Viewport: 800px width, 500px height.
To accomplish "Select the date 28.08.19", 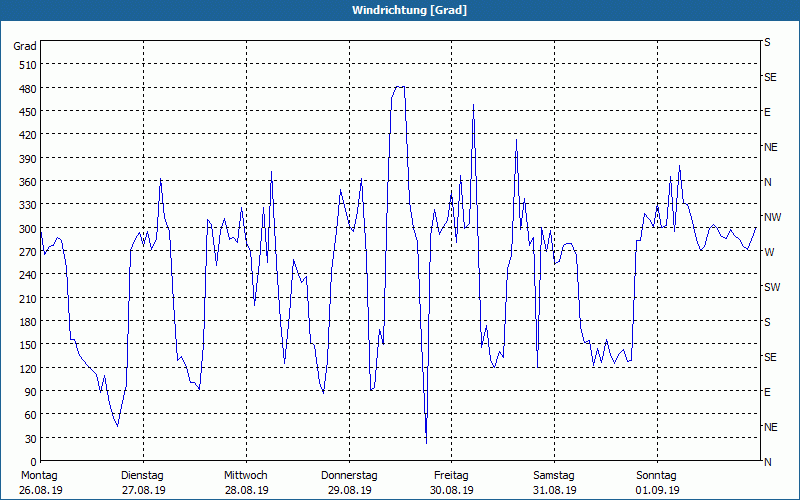I will pyautogui.click(x=246, y=491).
